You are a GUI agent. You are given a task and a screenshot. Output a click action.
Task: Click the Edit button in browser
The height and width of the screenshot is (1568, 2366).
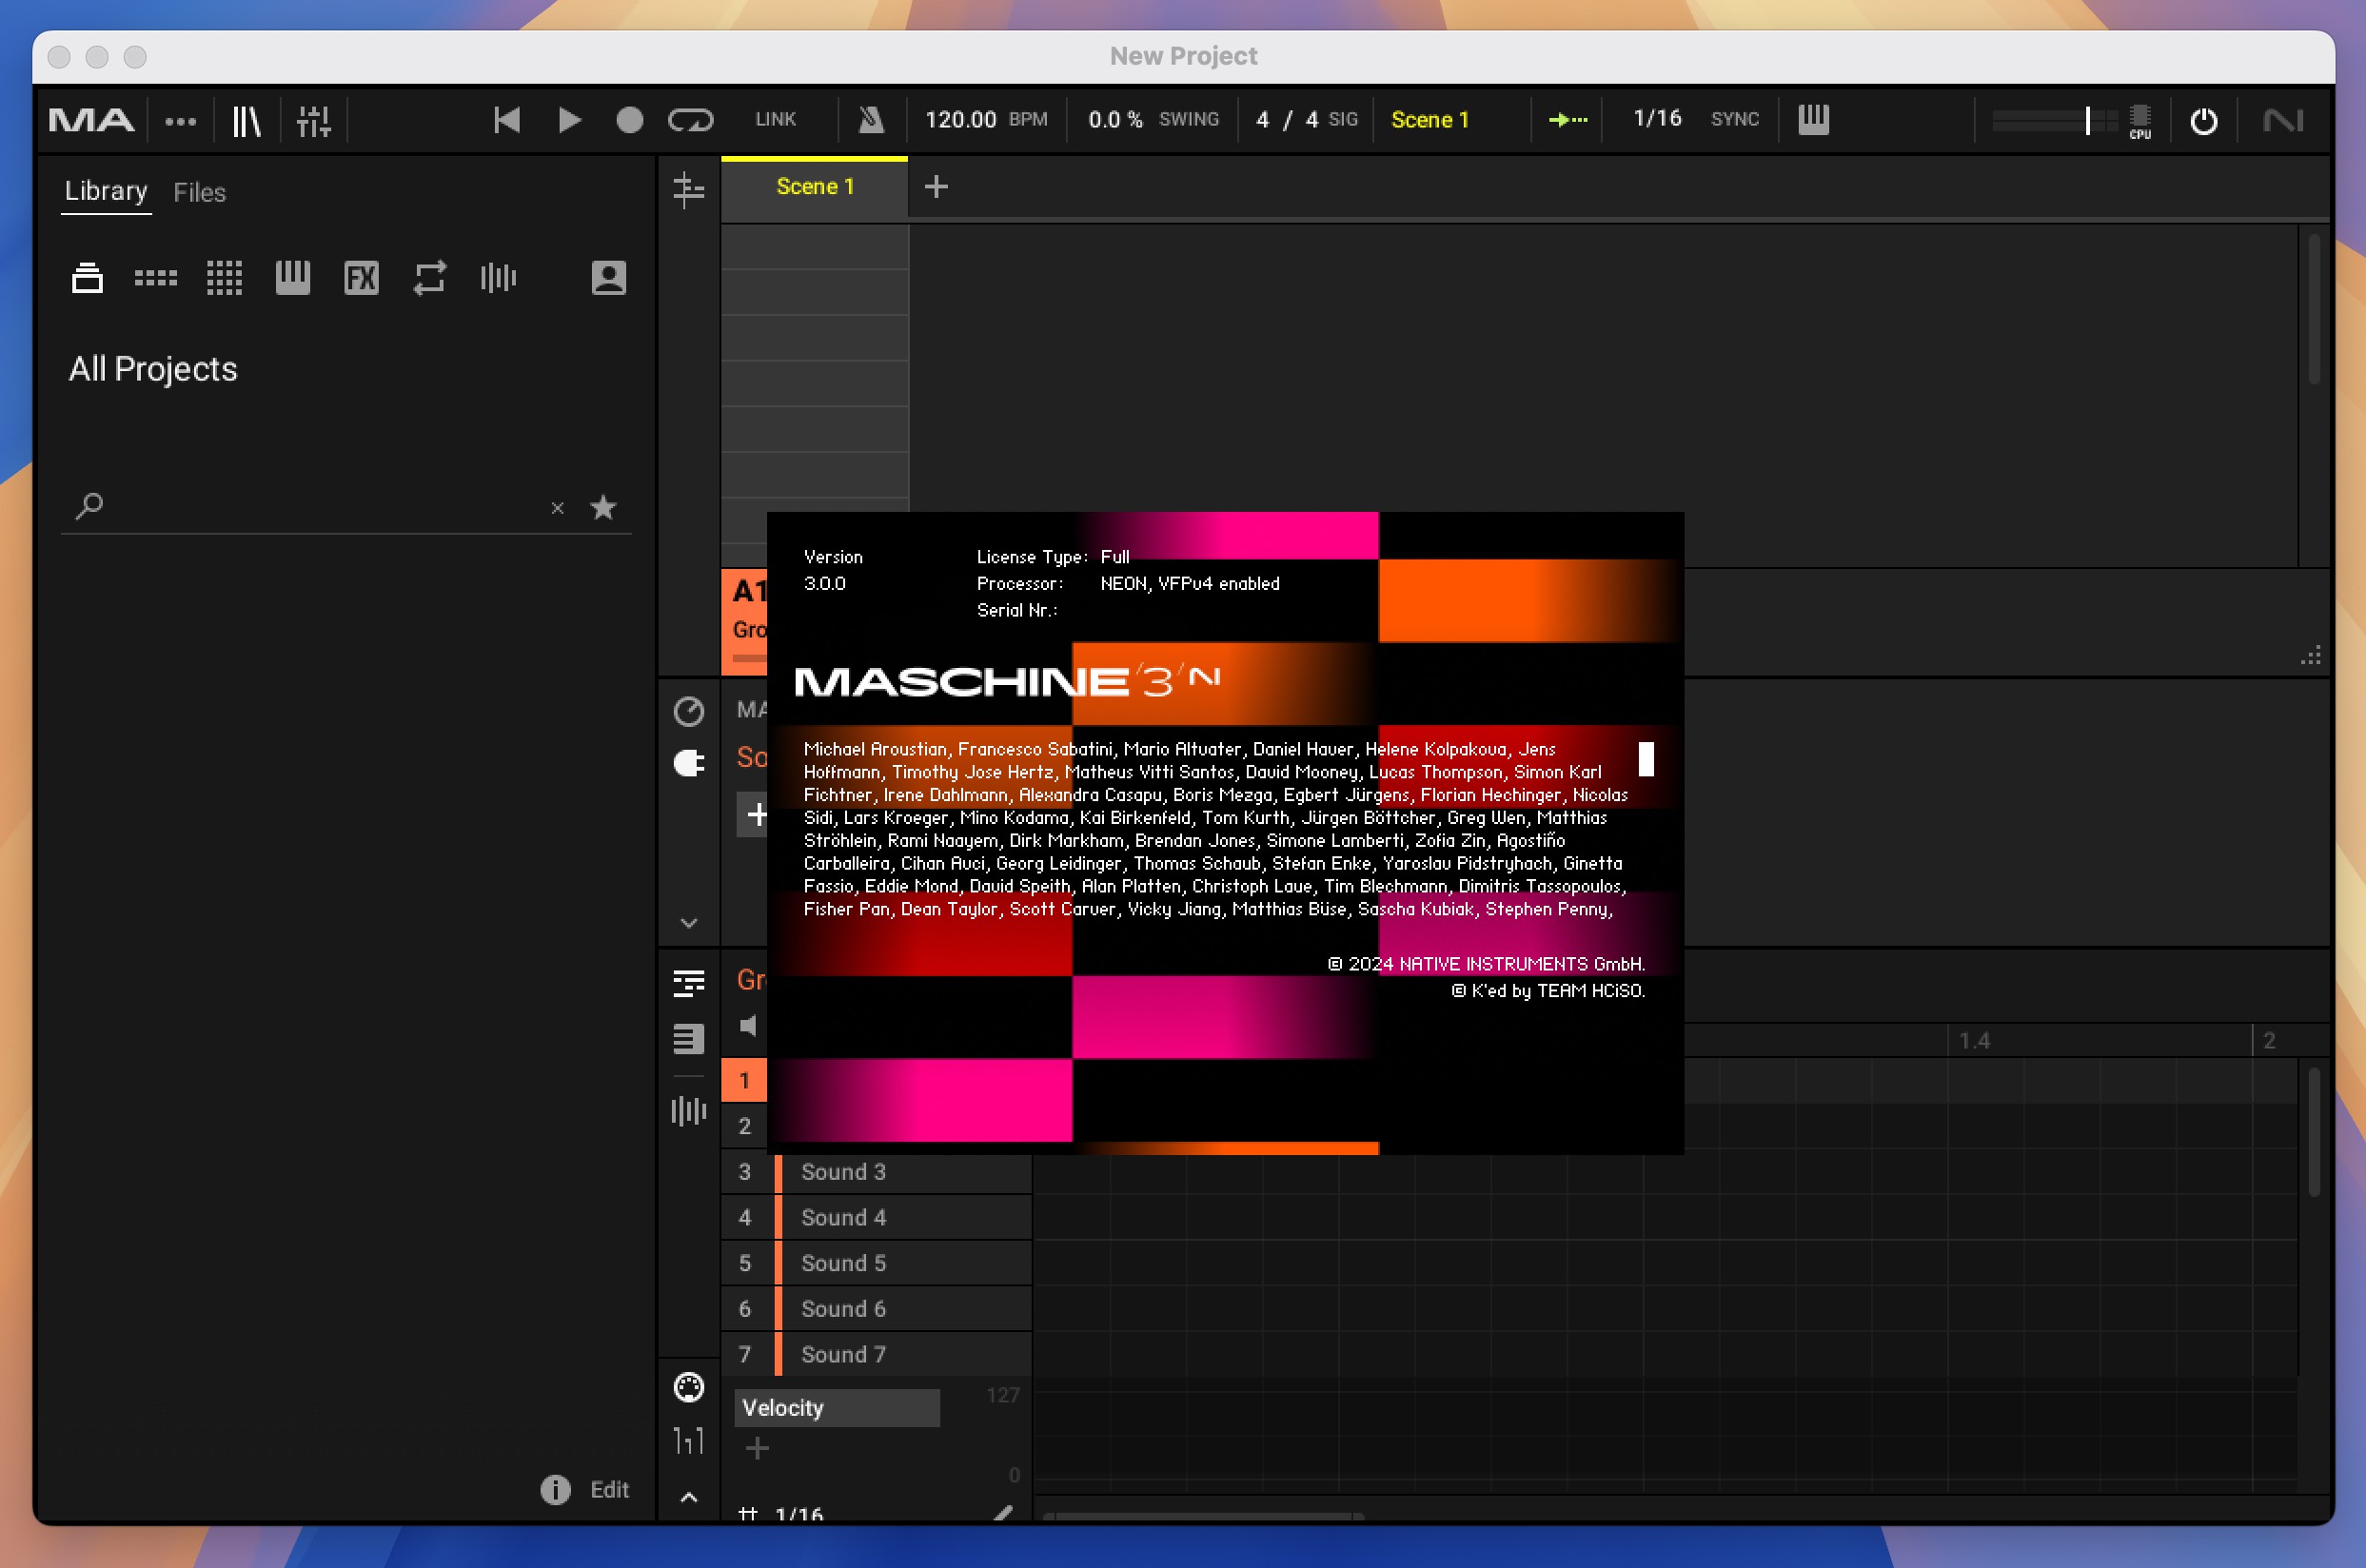click(x=609, y=1489)
